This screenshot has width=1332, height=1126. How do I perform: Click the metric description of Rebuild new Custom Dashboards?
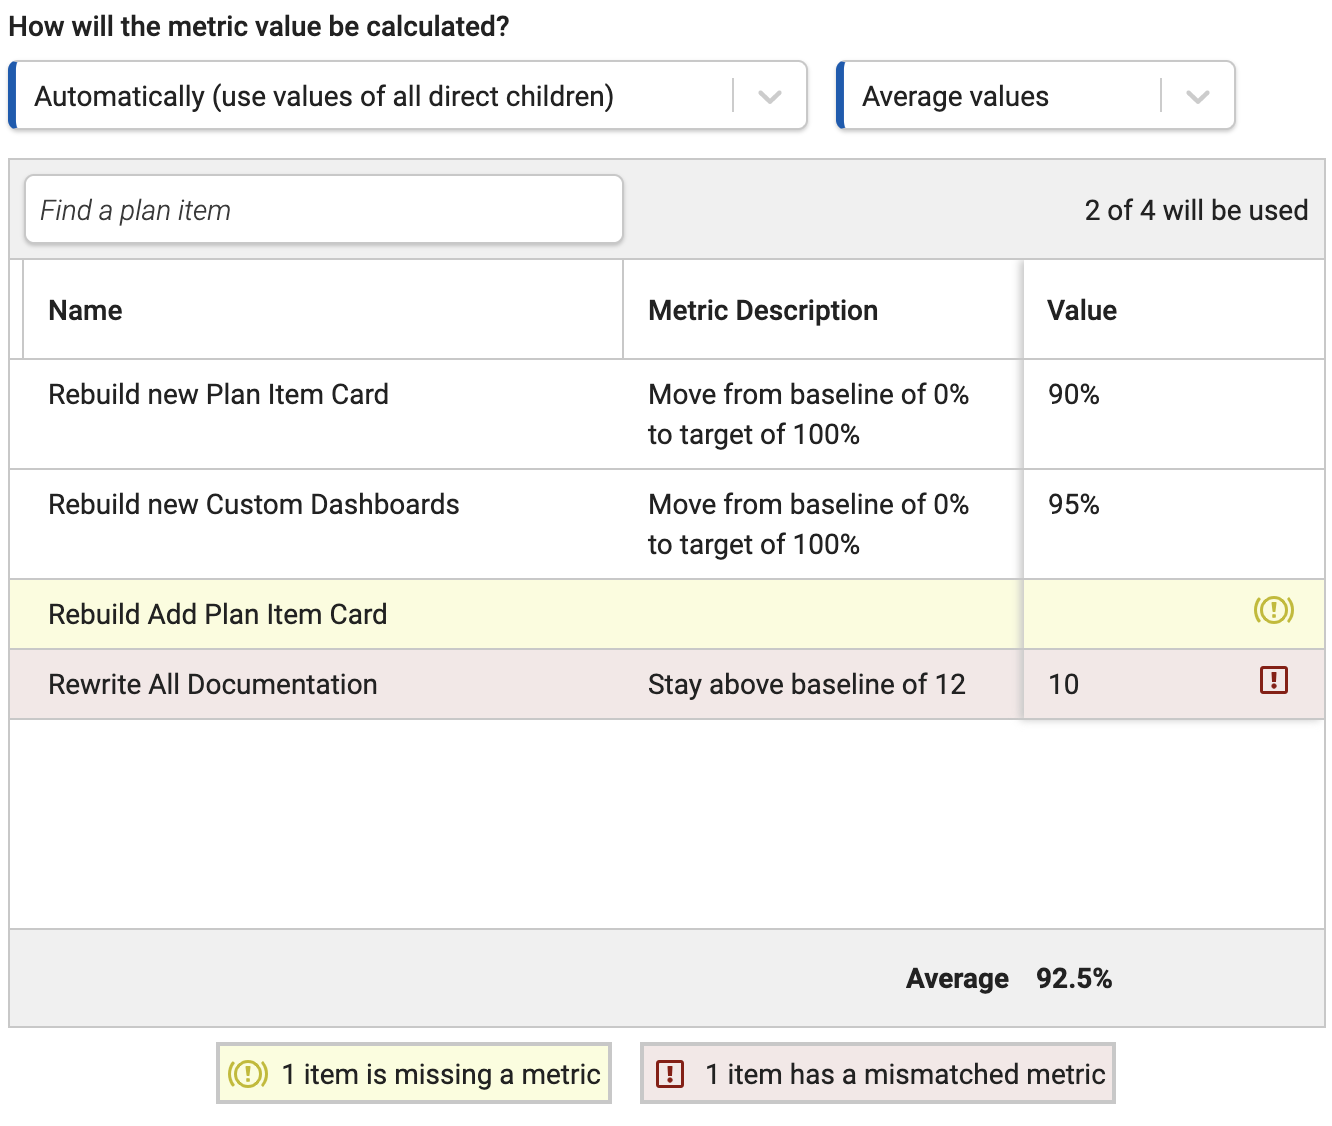pyautogui.click(x=808, y=524)
